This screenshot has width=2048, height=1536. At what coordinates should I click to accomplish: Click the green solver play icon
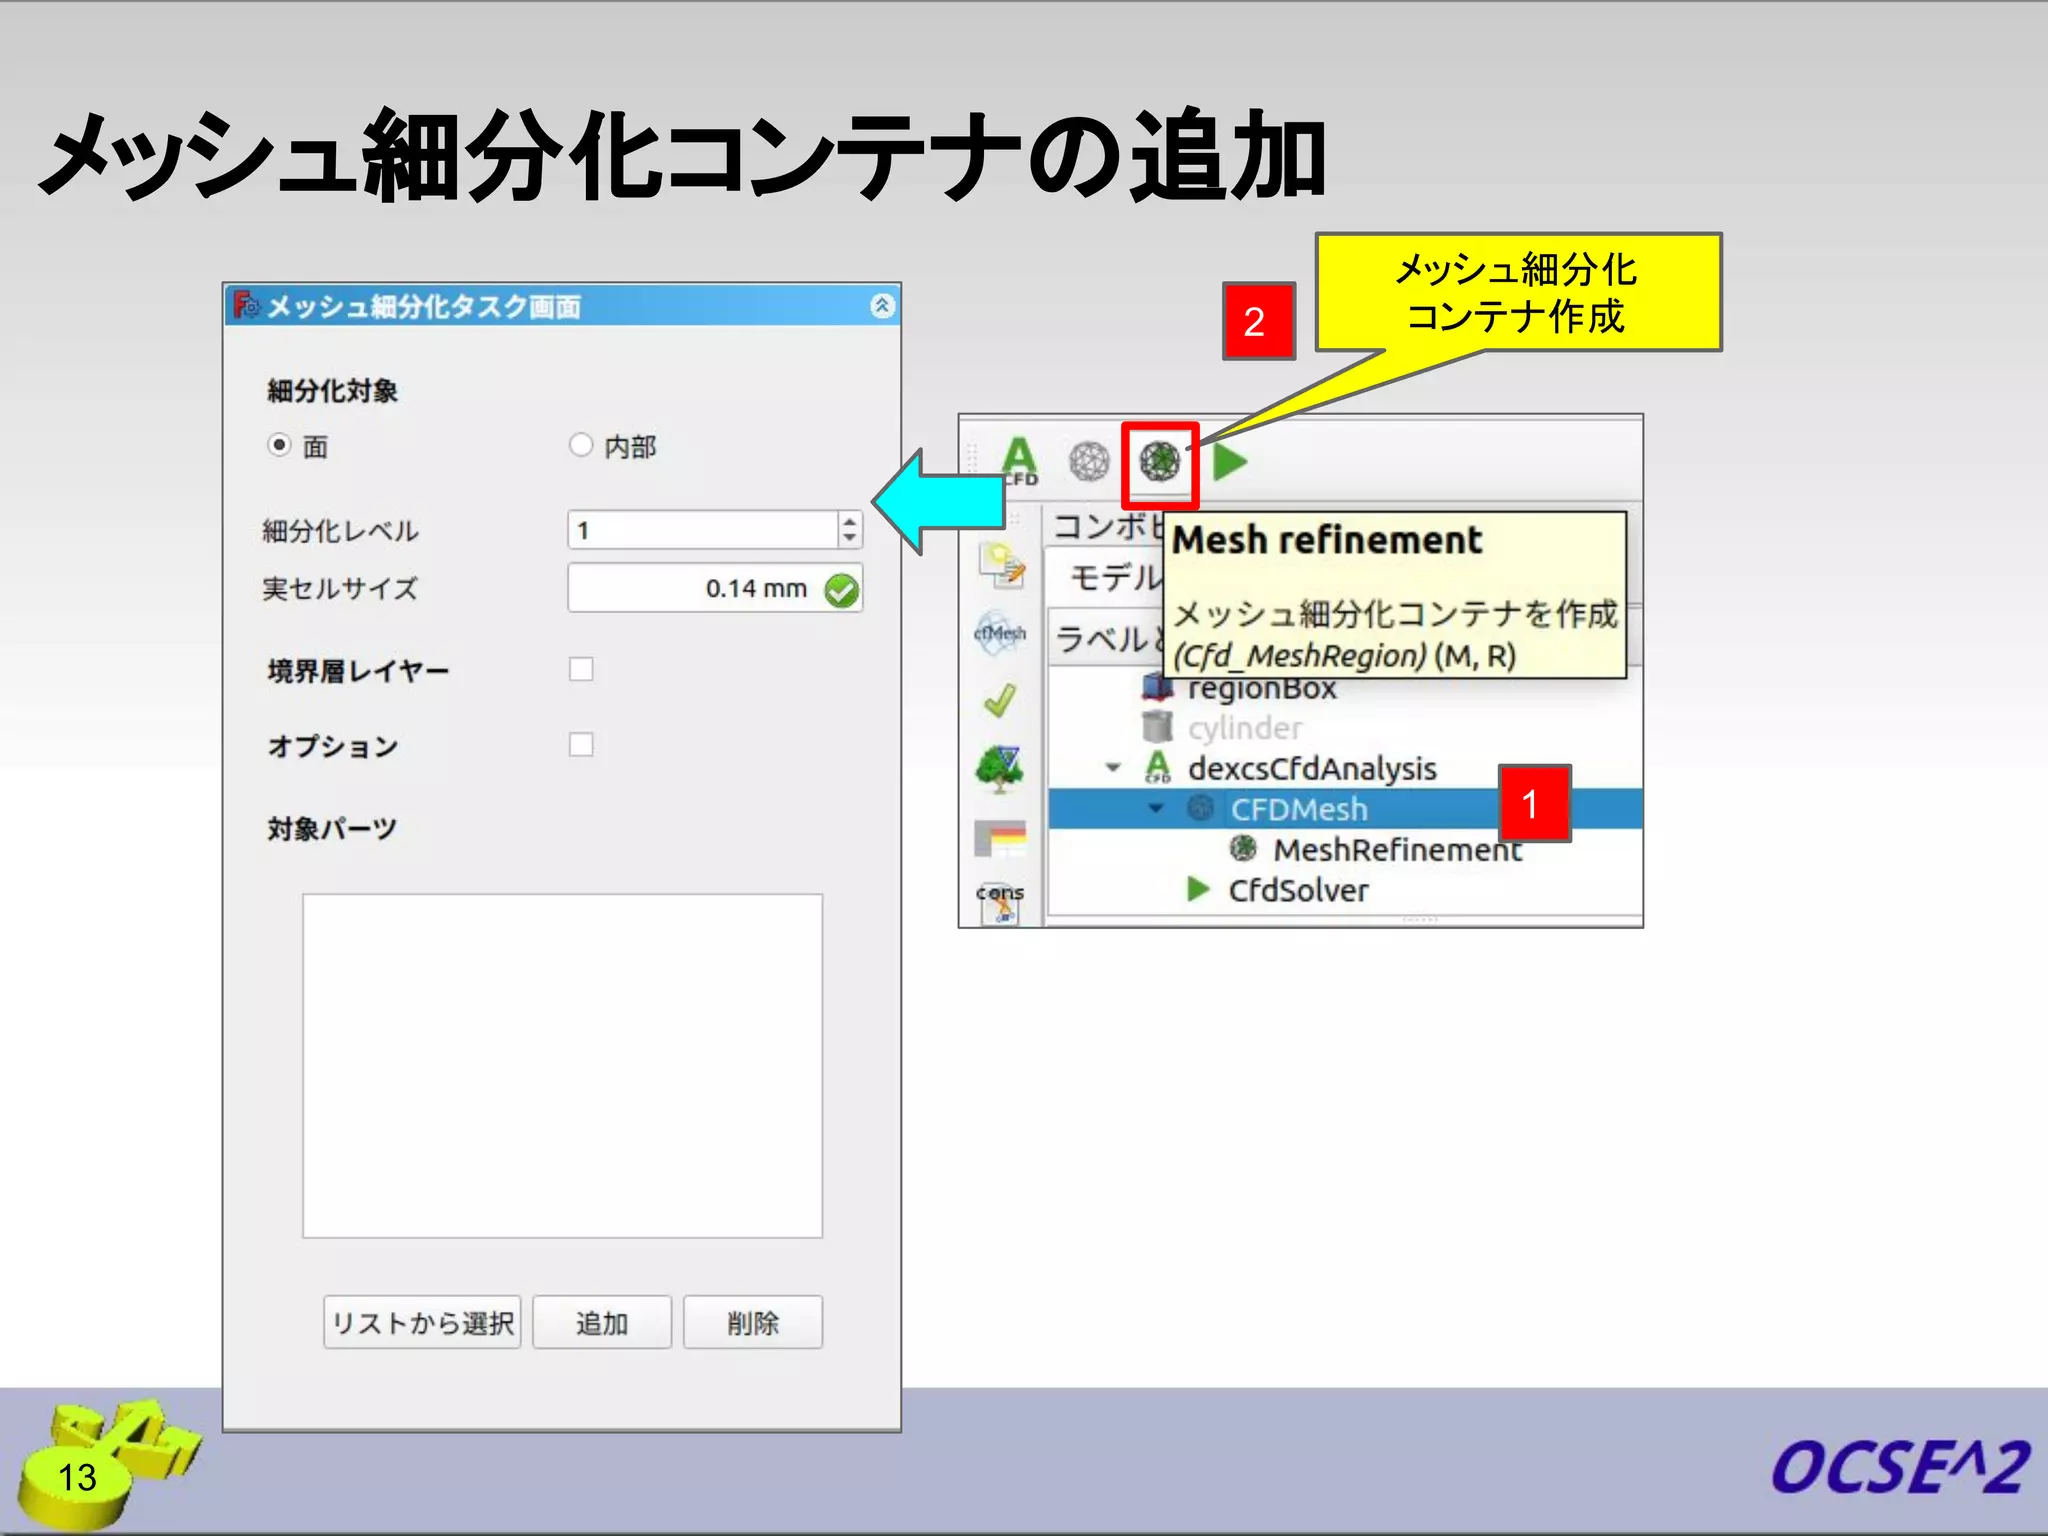click(1229, 462)
